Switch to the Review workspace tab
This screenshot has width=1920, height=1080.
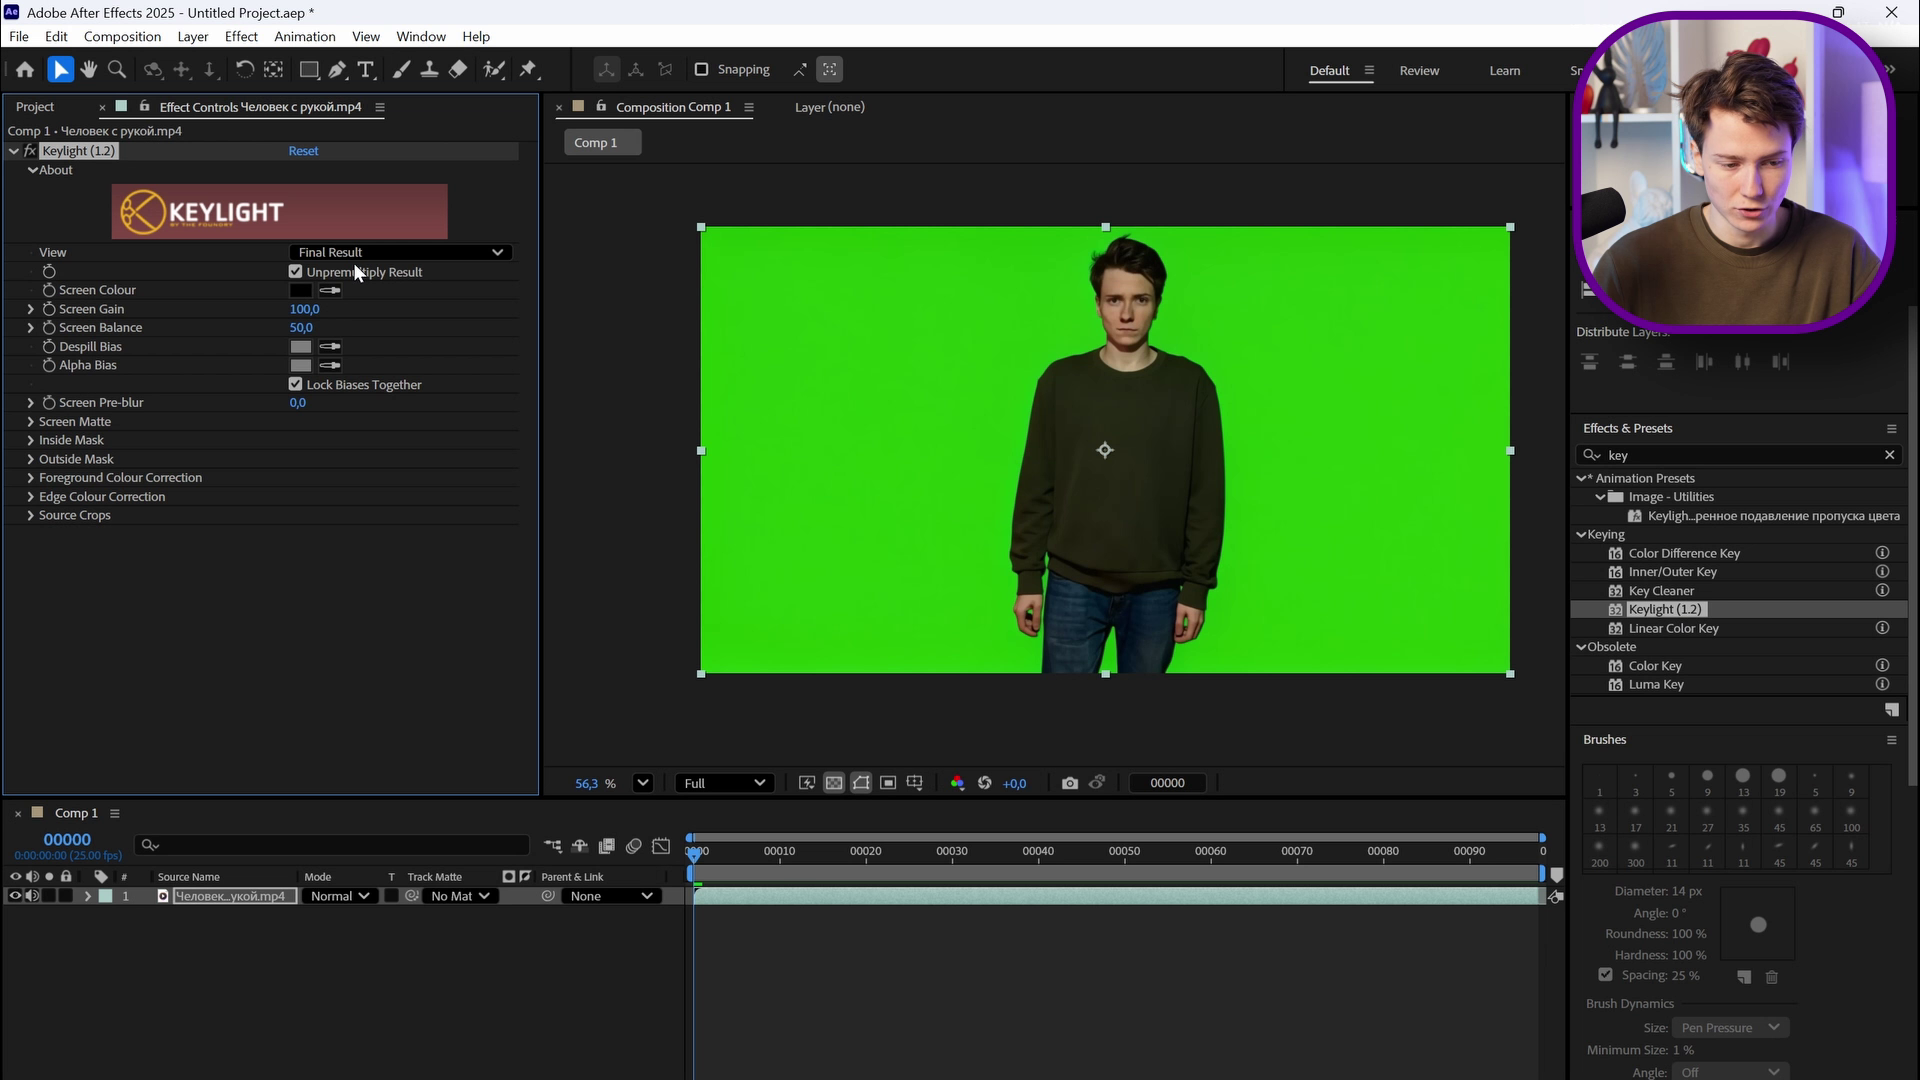1419,71
